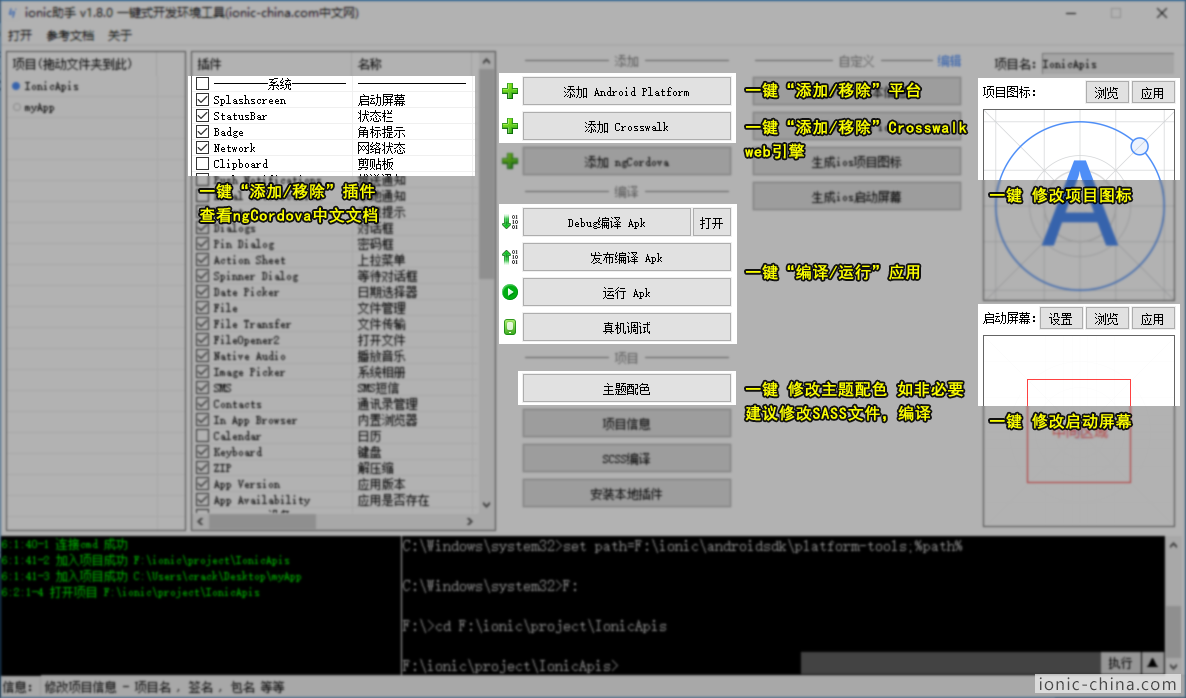Image resolution: width=1186 pixels, height=698 pixels.
Task: Run the app with 运行 Apk
Action: tap(626, 292)
